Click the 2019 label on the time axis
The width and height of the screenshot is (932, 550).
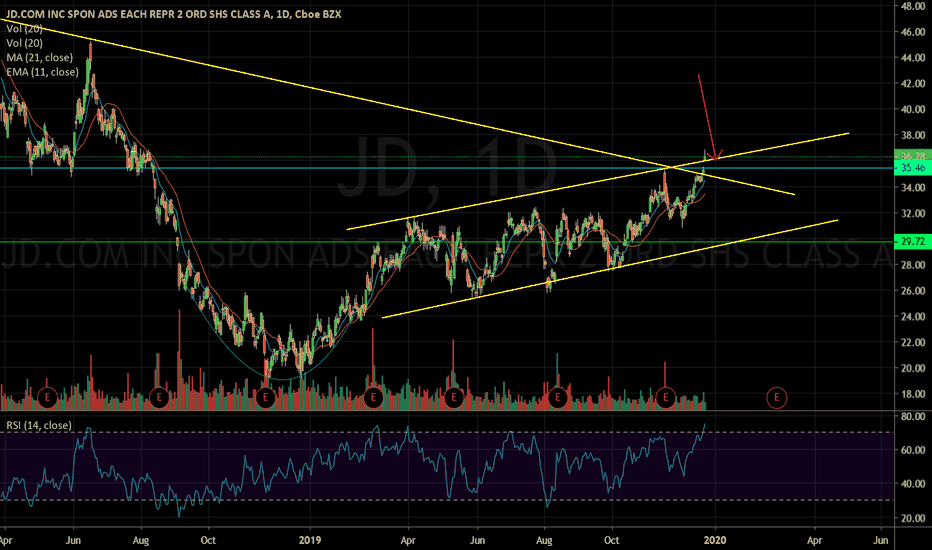[310, 540]
